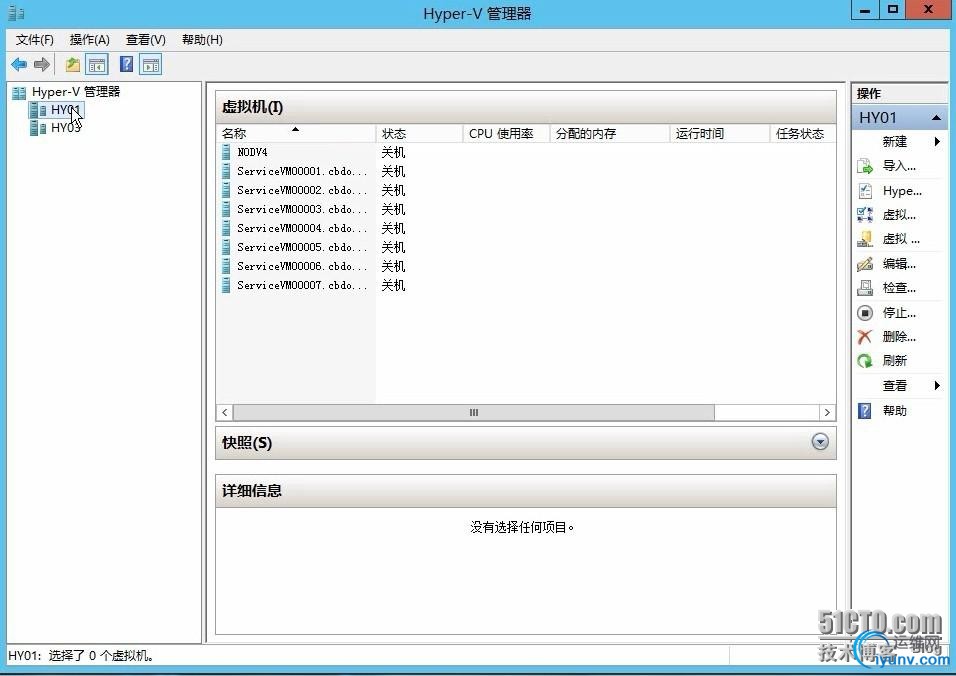Click the ServiceVM00001 machine icon
The width and height of the screenshot is (956, 676).
(226, 171)
